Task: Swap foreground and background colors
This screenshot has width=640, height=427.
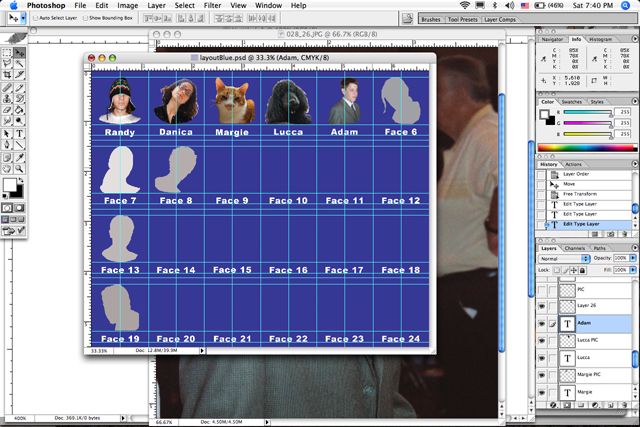Action: pos(20,180)
